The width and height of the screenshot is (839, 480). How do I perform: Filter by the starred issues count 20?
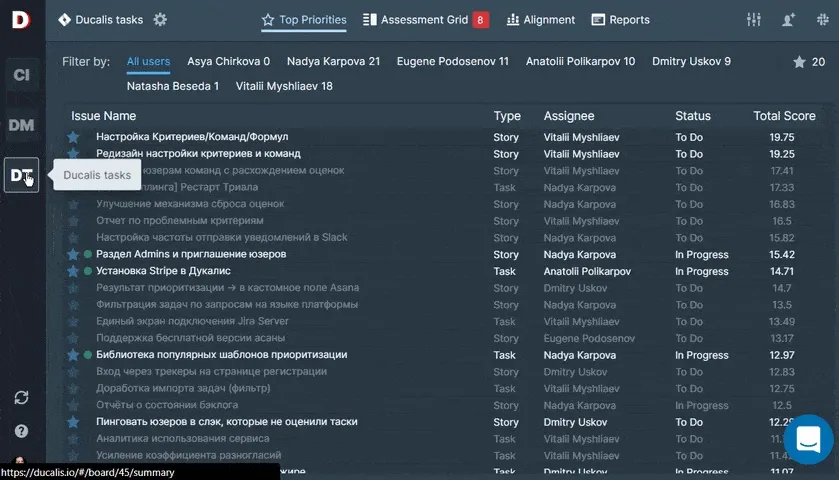[809, 62]
